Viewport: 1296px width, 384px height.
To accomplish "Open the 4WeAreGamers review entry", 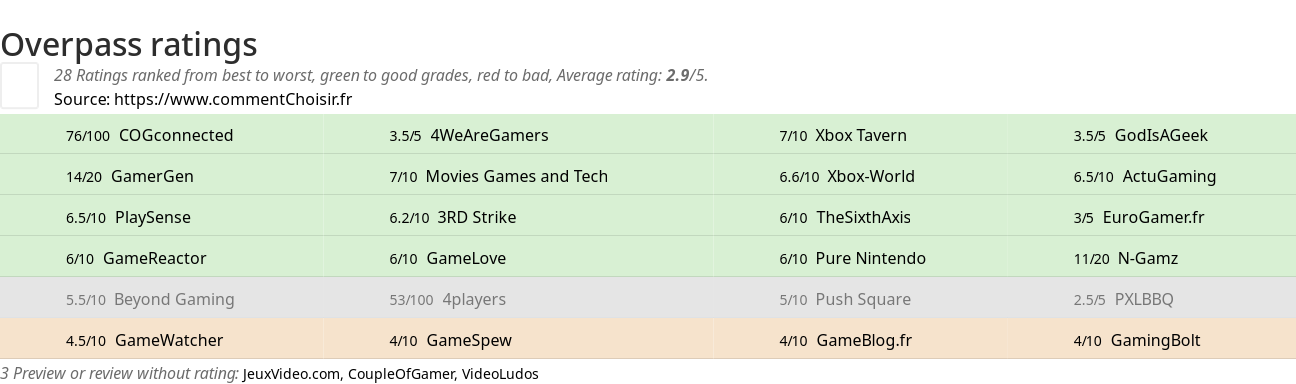I will [x=469, y=135].
